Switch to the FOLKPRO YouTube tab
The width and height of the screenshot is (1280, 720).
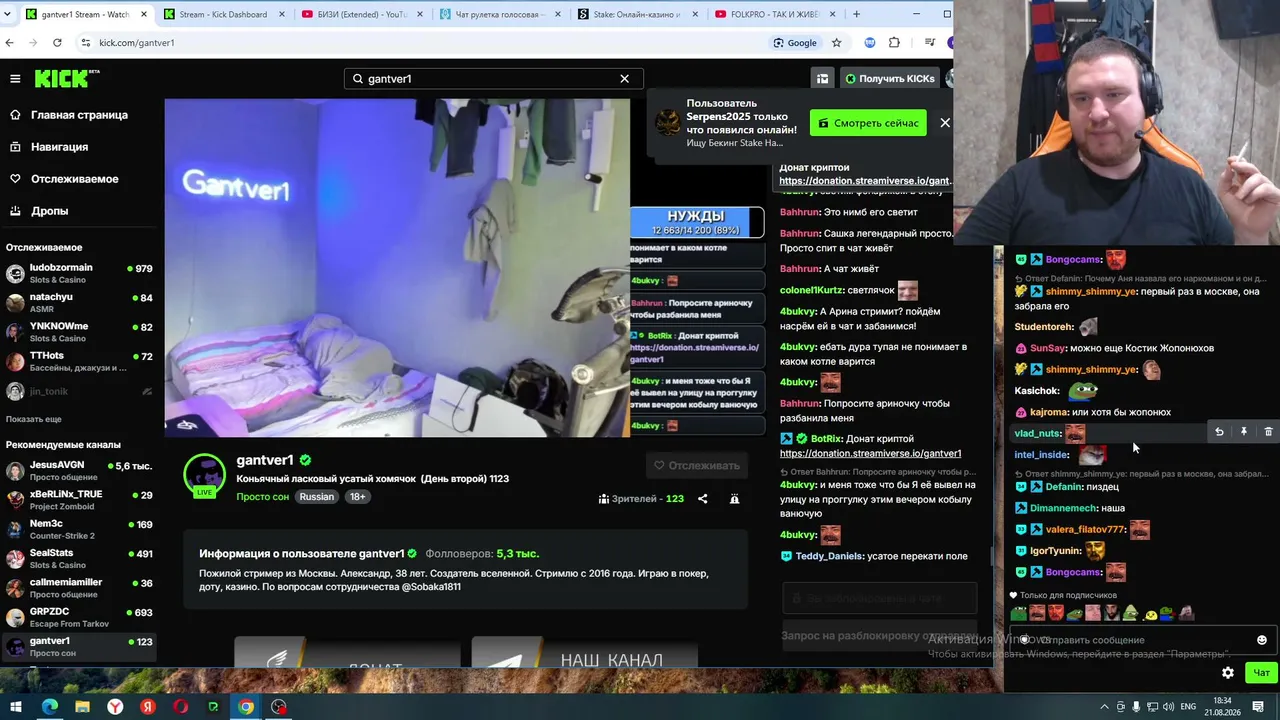[x=774, y=14]
